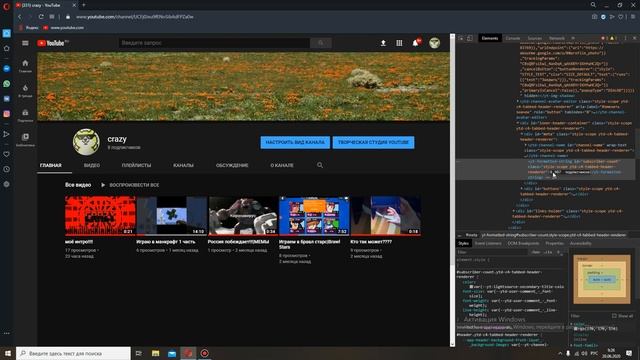640x360 pixels.
Task: Expand ytd-channel-avatar-editor node in Elements tree
Action: [518, 101]
